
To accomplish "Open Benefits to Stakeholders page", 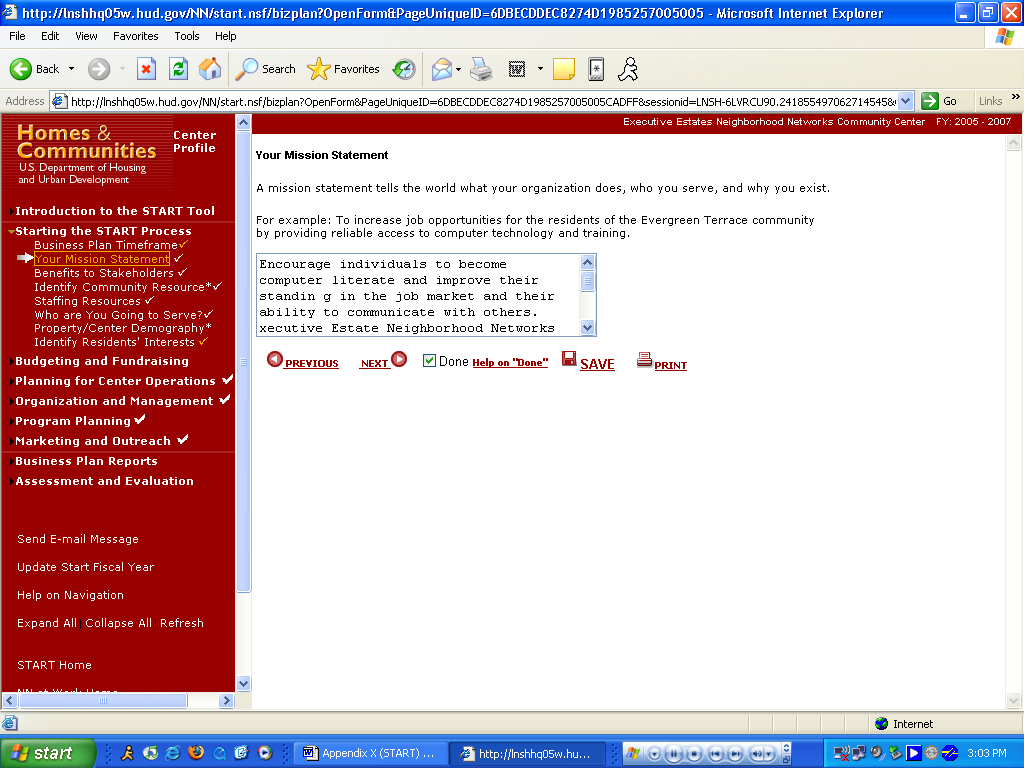I will tap(104, 273).
